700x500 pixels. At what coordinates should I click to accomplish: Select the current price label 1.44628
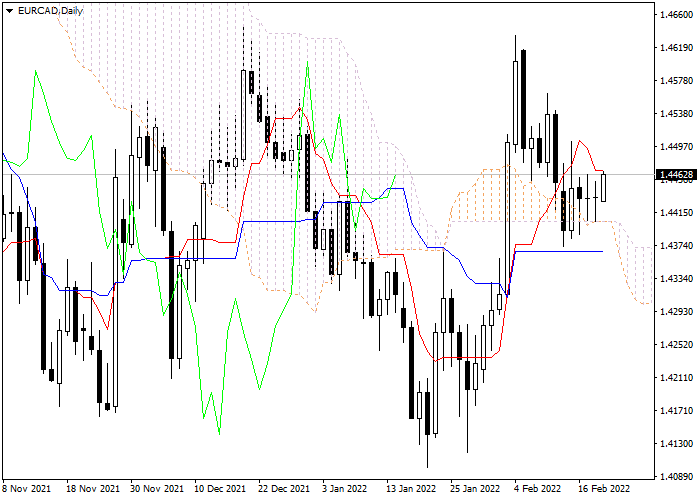coord(676,175)
